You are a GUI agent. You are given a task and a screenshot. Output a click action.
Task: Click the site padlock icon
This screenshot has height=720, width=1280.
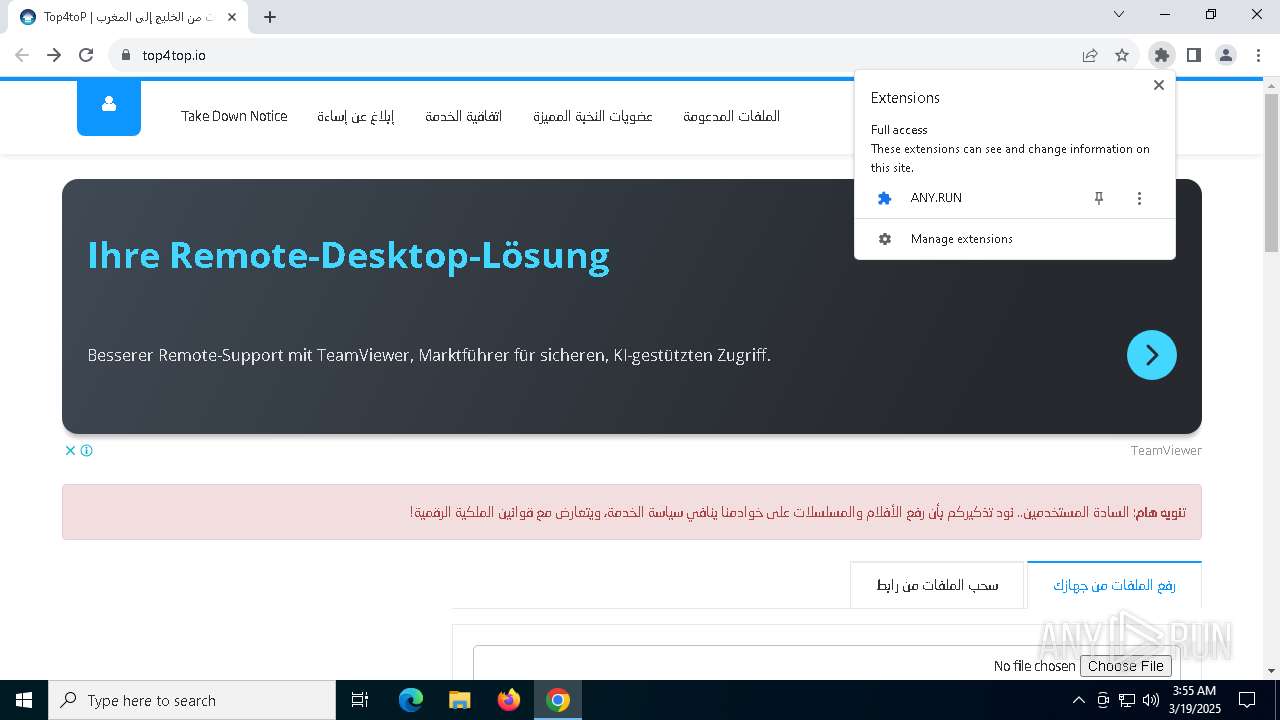[x=126, y=55]
